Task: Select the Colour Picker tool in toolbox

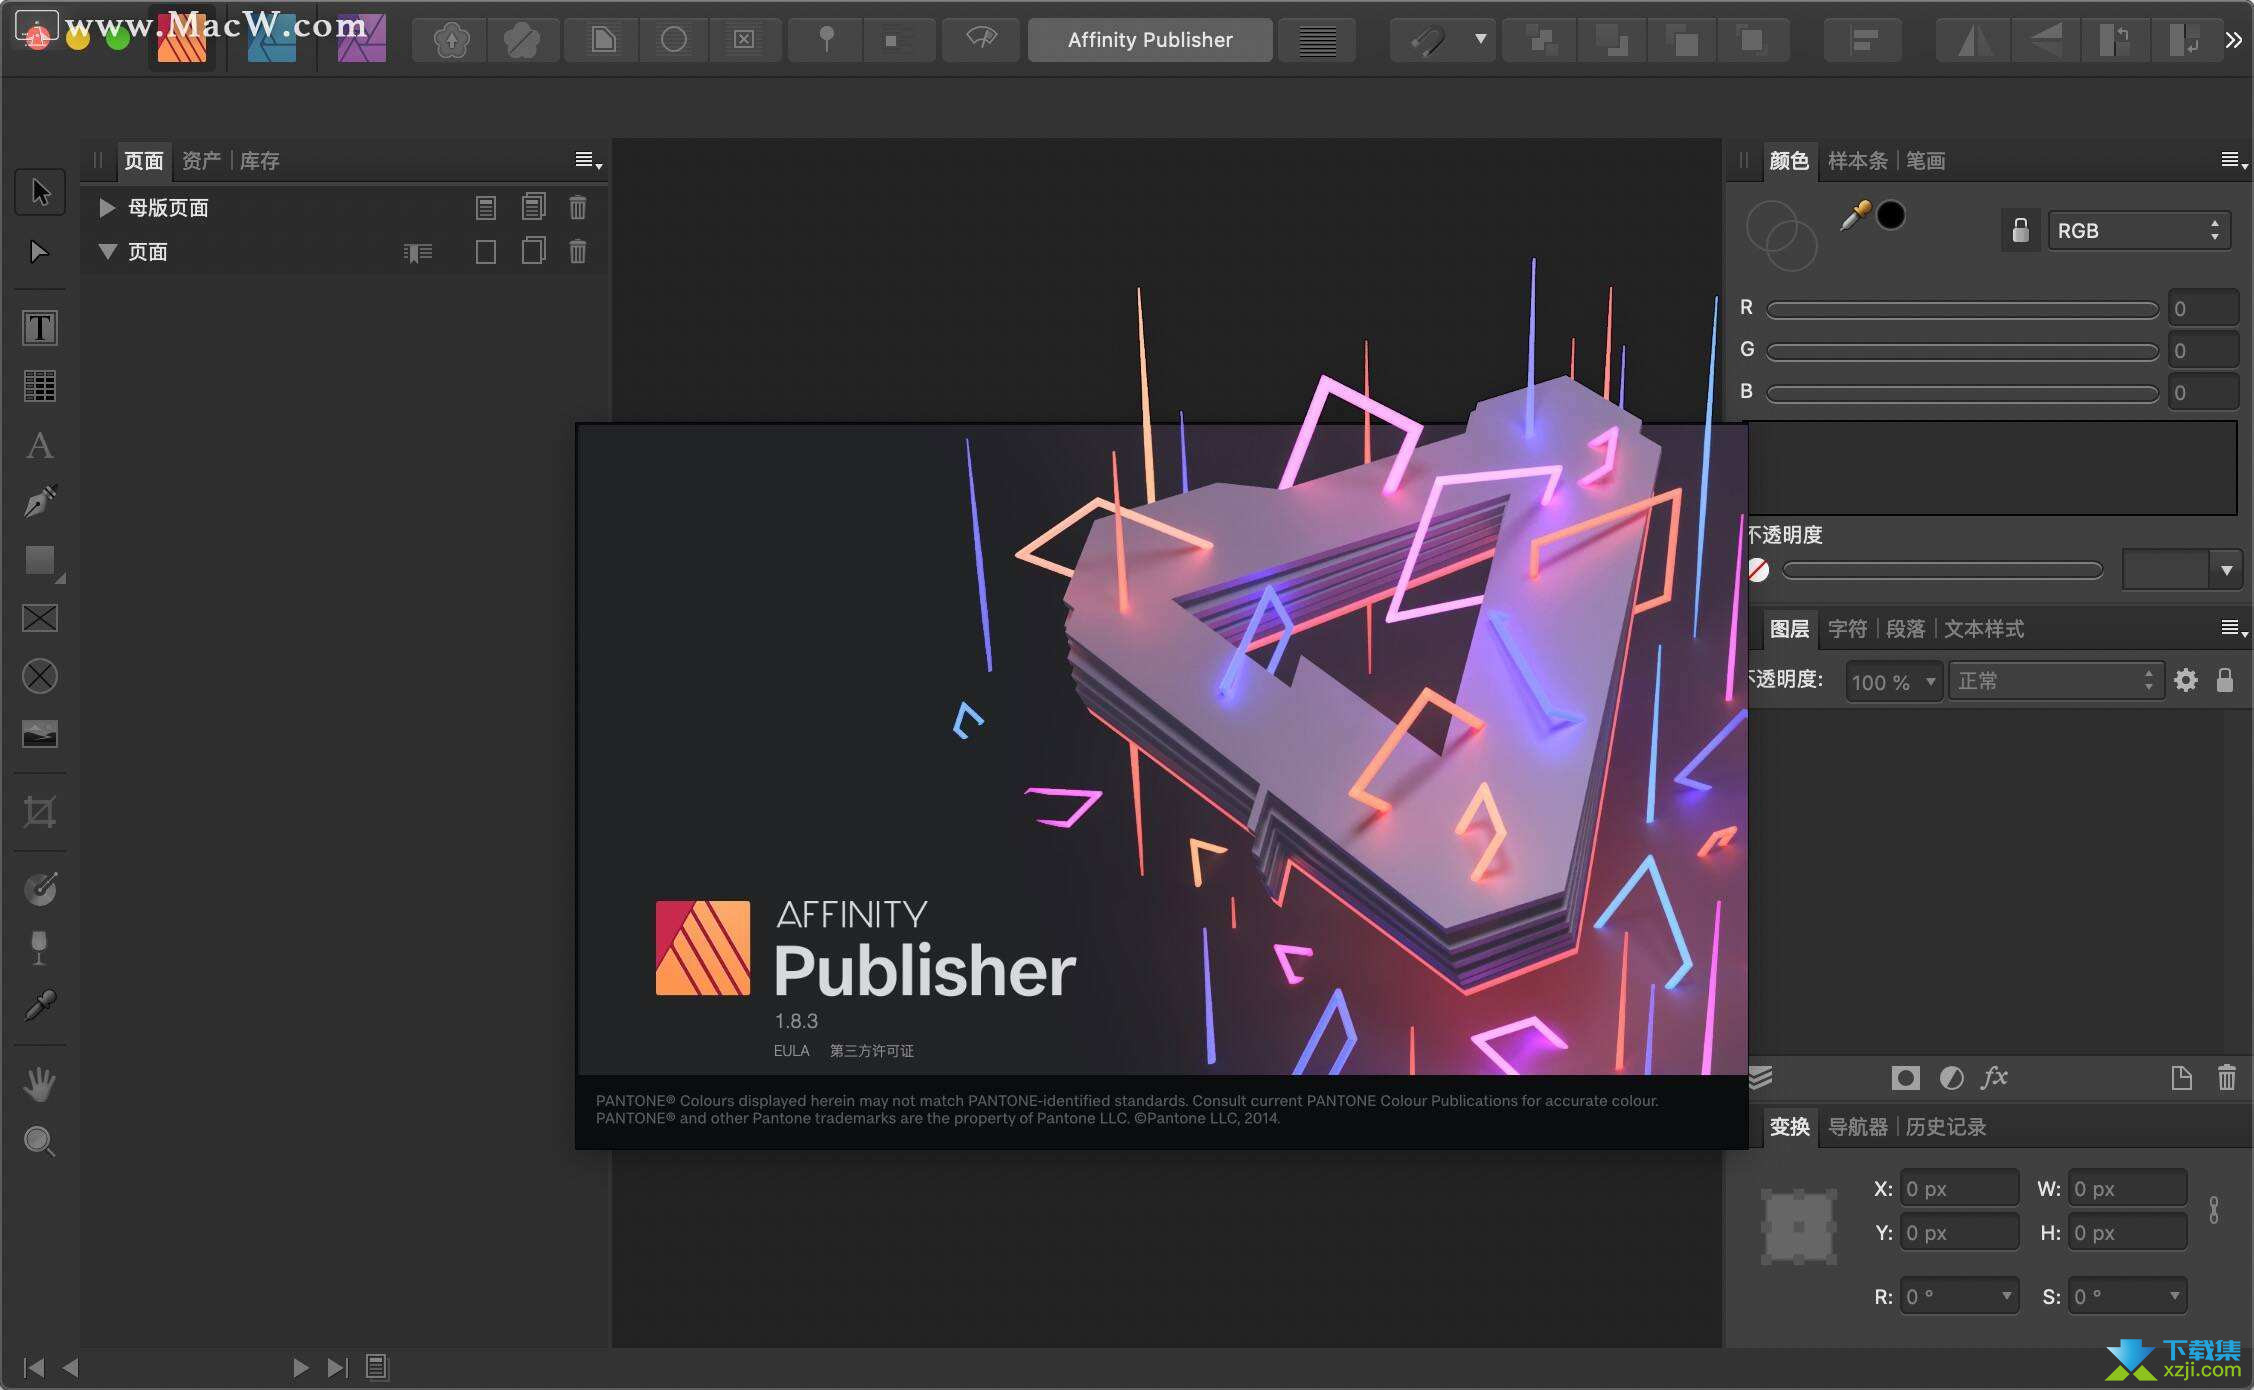Action: (x=40, y=1005)
